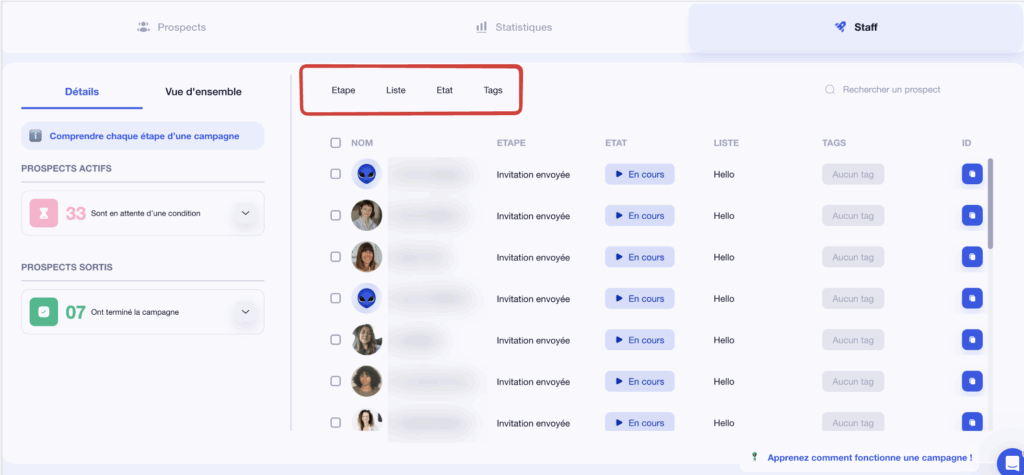1024x475 pixels.
Task: Switch to the Statistiques tab
Action: 513,27
